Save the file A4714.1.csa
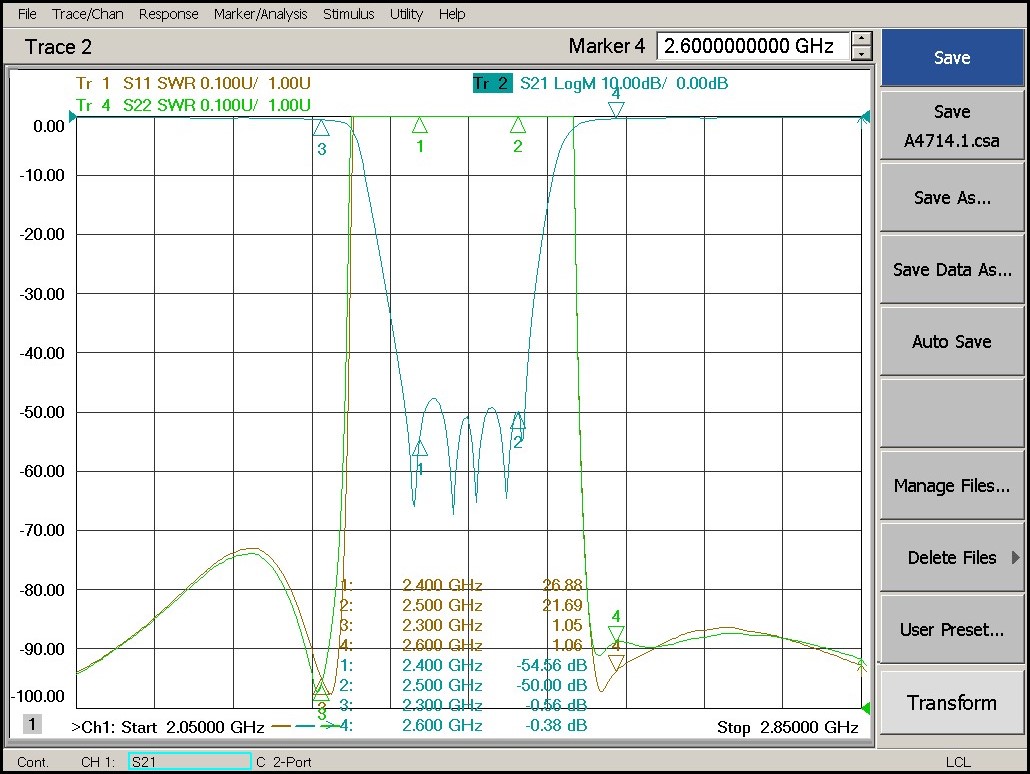Screen dimensions: 1030x774 (951, 125)
